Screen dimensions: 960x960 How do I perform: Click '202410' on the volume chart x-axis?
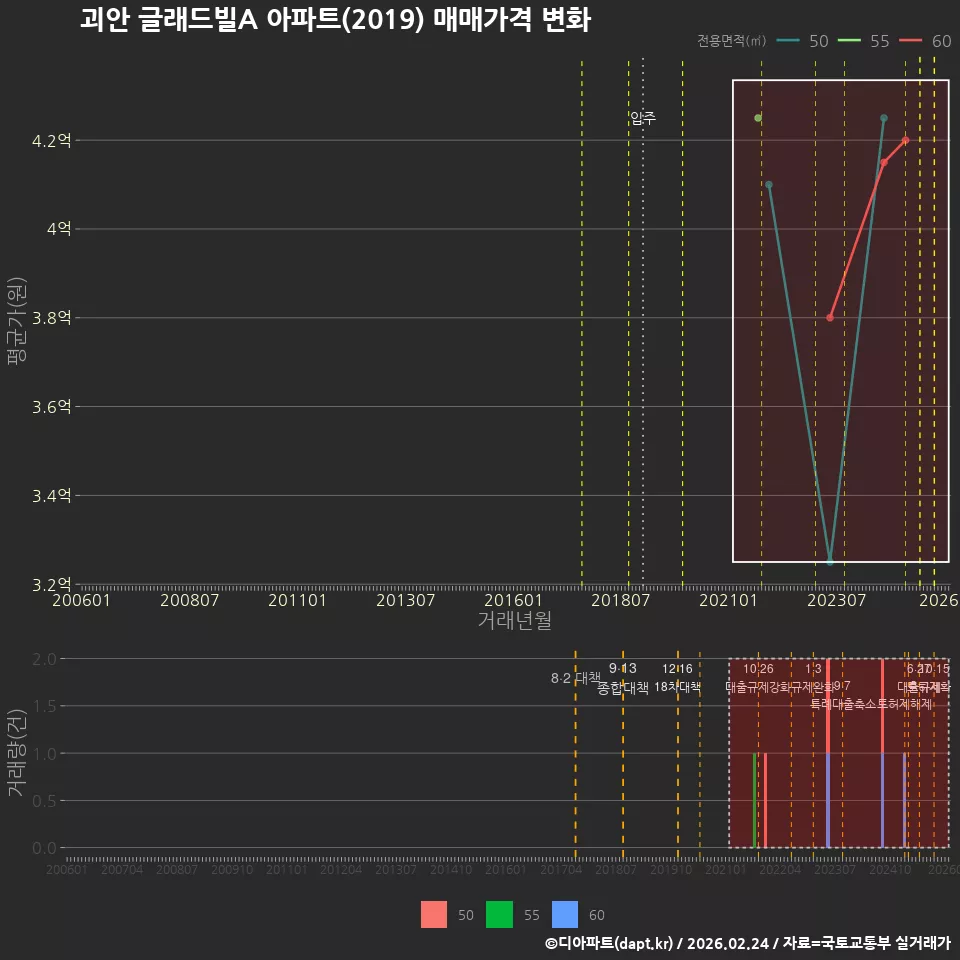point(890,869)
